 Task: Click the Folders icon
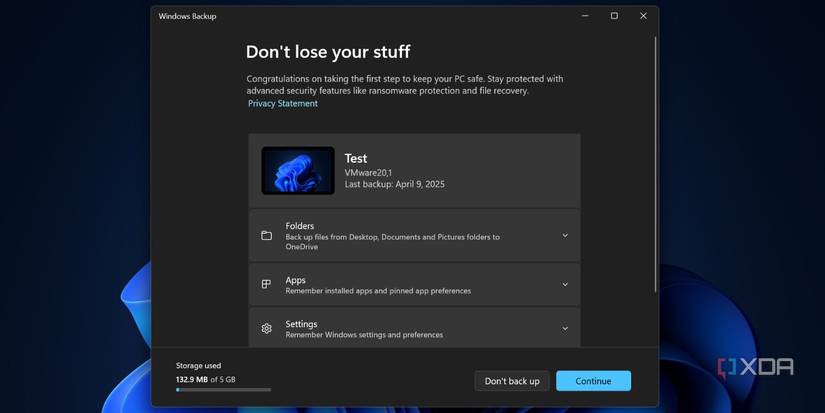266,236
